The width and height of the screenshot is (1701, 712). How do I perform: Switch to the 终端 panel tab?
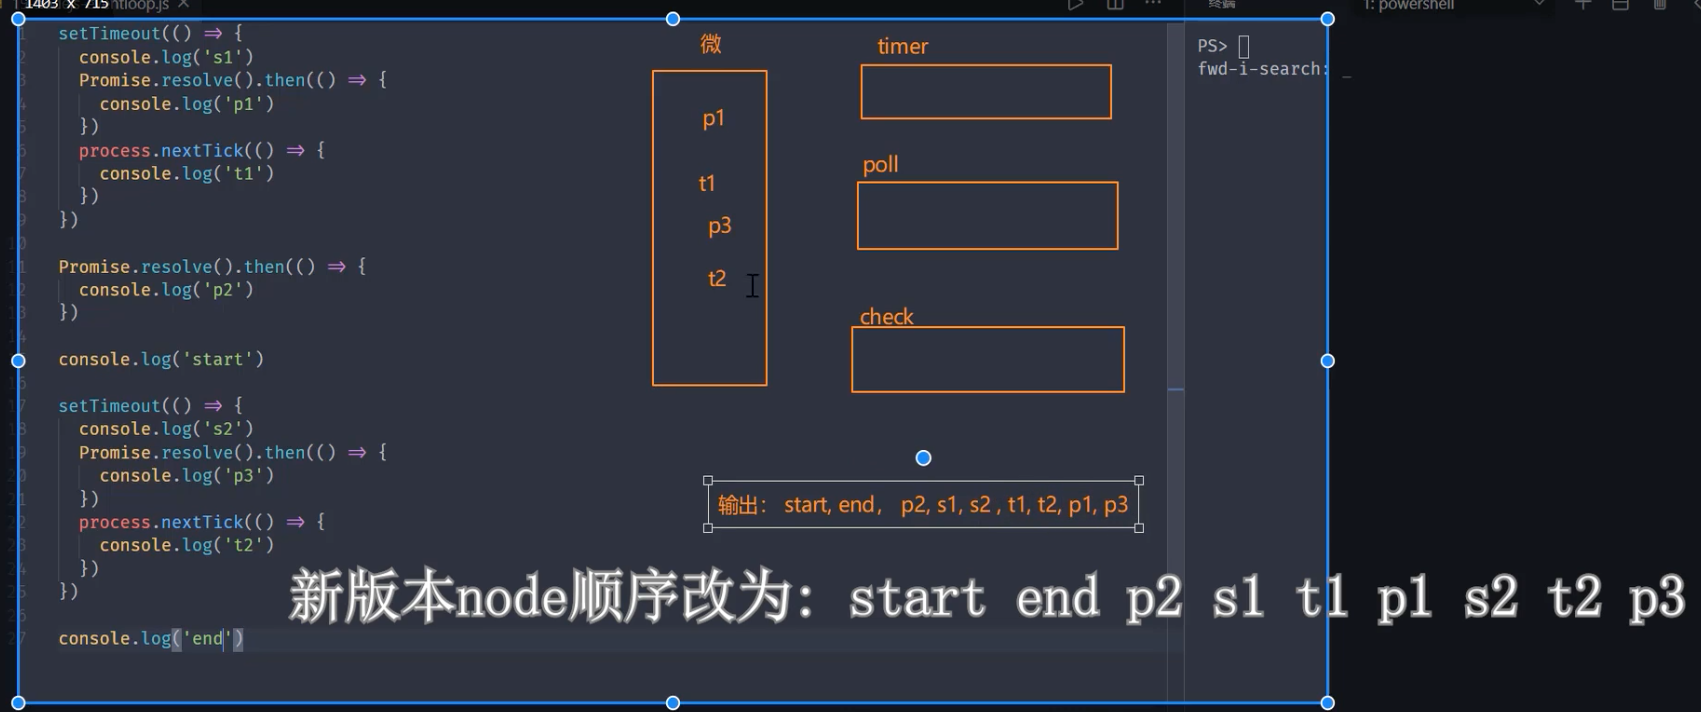(x=1222, y=5)
